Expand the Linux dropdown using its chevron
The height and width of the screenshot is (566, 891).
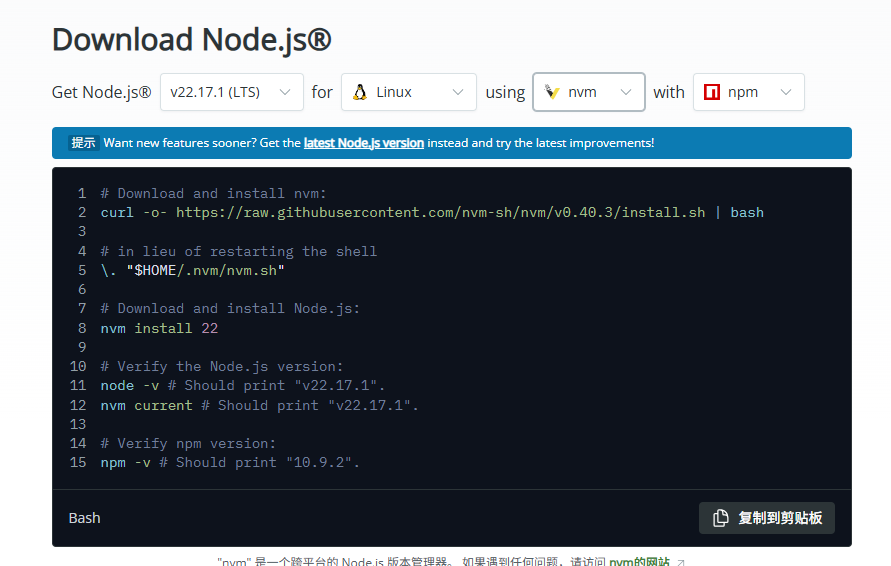point(458,92)
